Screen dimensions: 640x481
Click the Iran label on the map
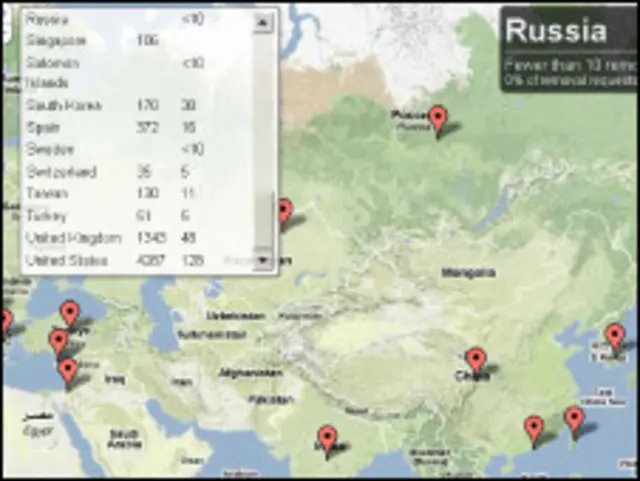click(x=182, y=383)
